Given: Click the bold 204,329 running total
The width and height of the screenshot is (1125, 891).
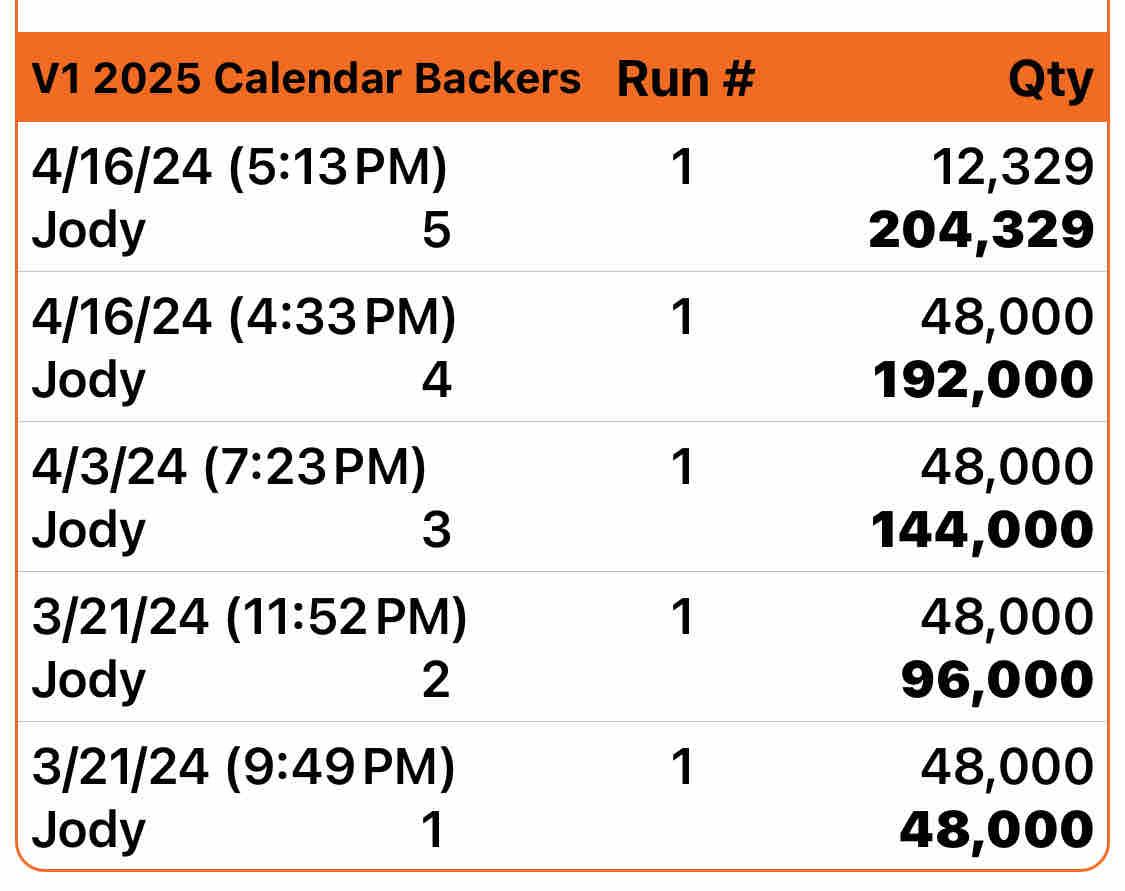Looking at the screenshot, I should (981, 230).
